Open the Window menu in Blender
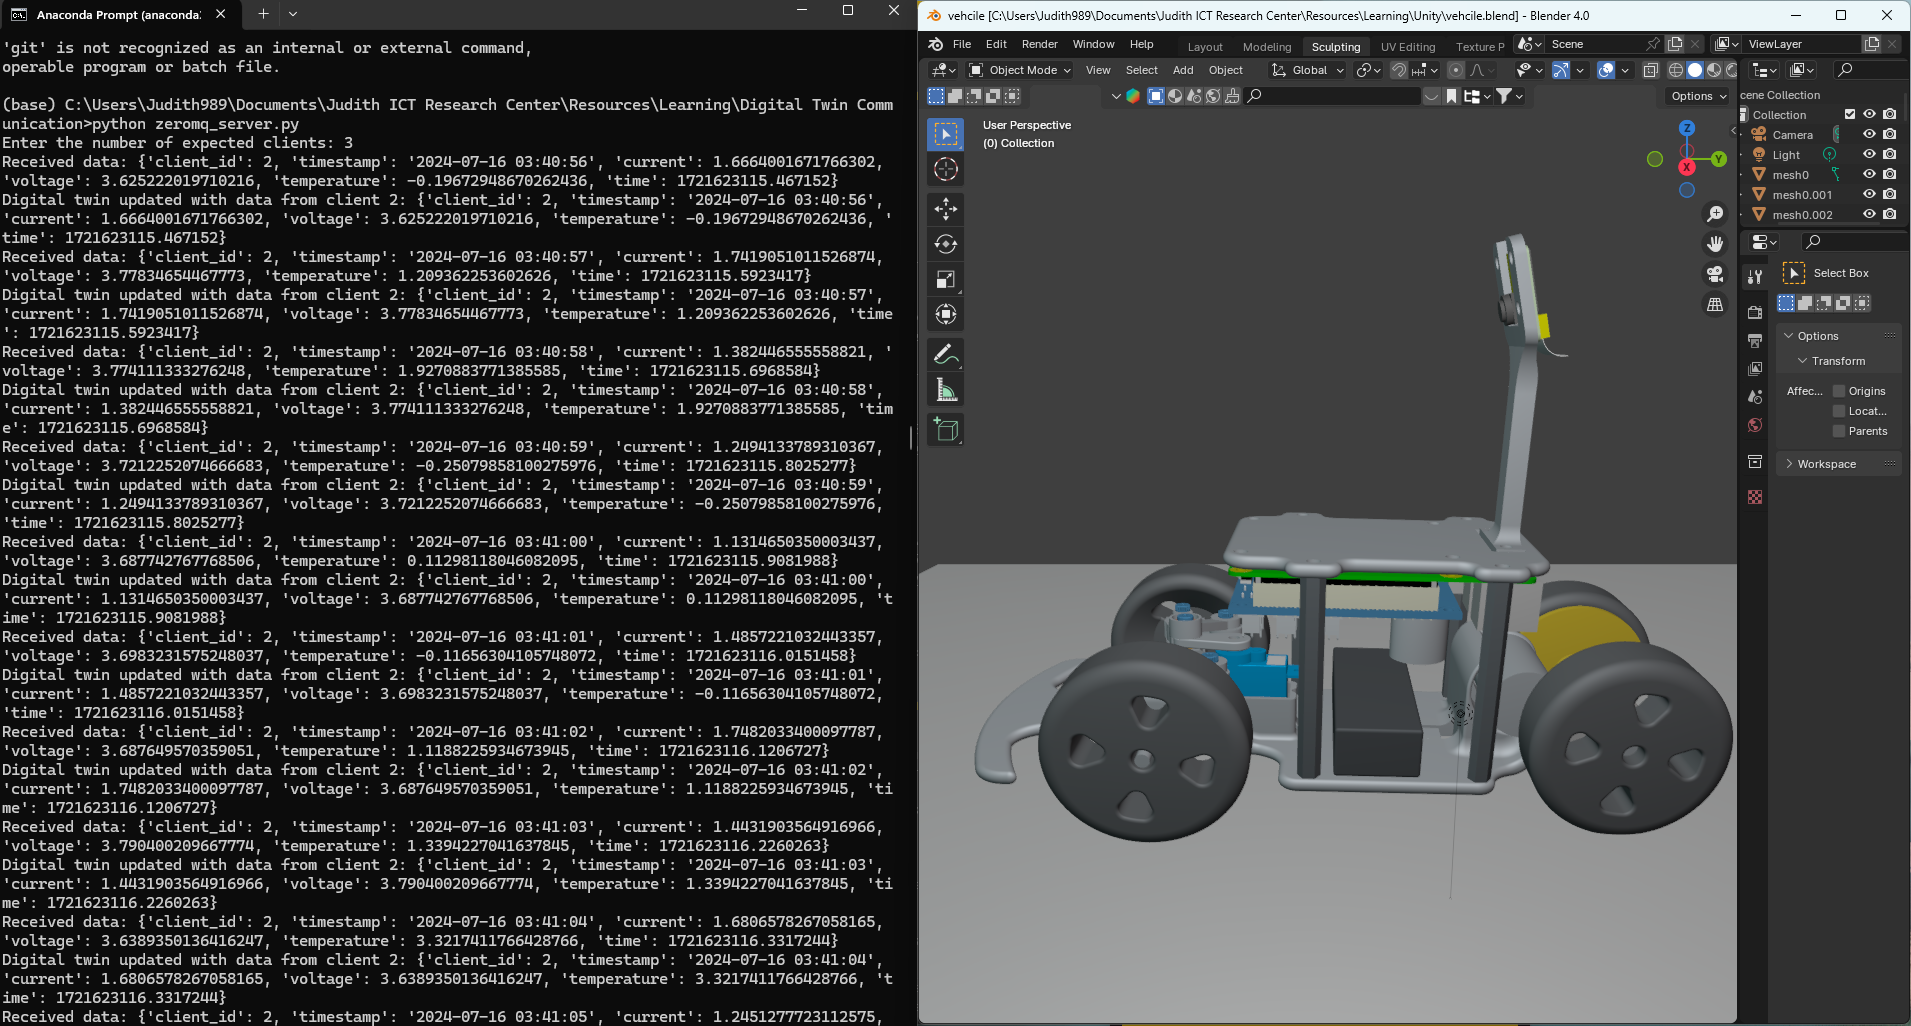 (x=1093, y=44)
